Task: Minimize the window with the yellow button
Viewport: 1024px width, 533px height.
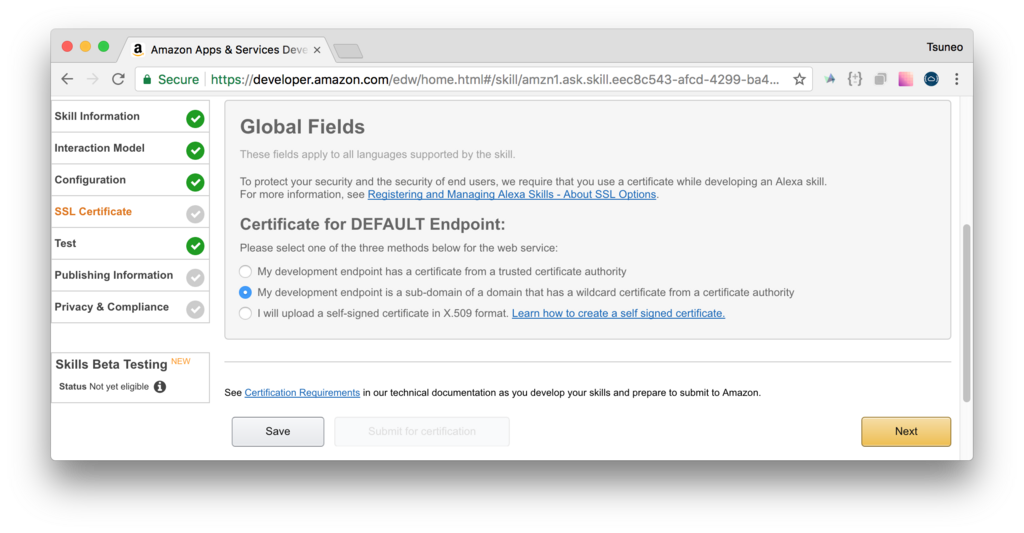Action: tap(86, 46)
